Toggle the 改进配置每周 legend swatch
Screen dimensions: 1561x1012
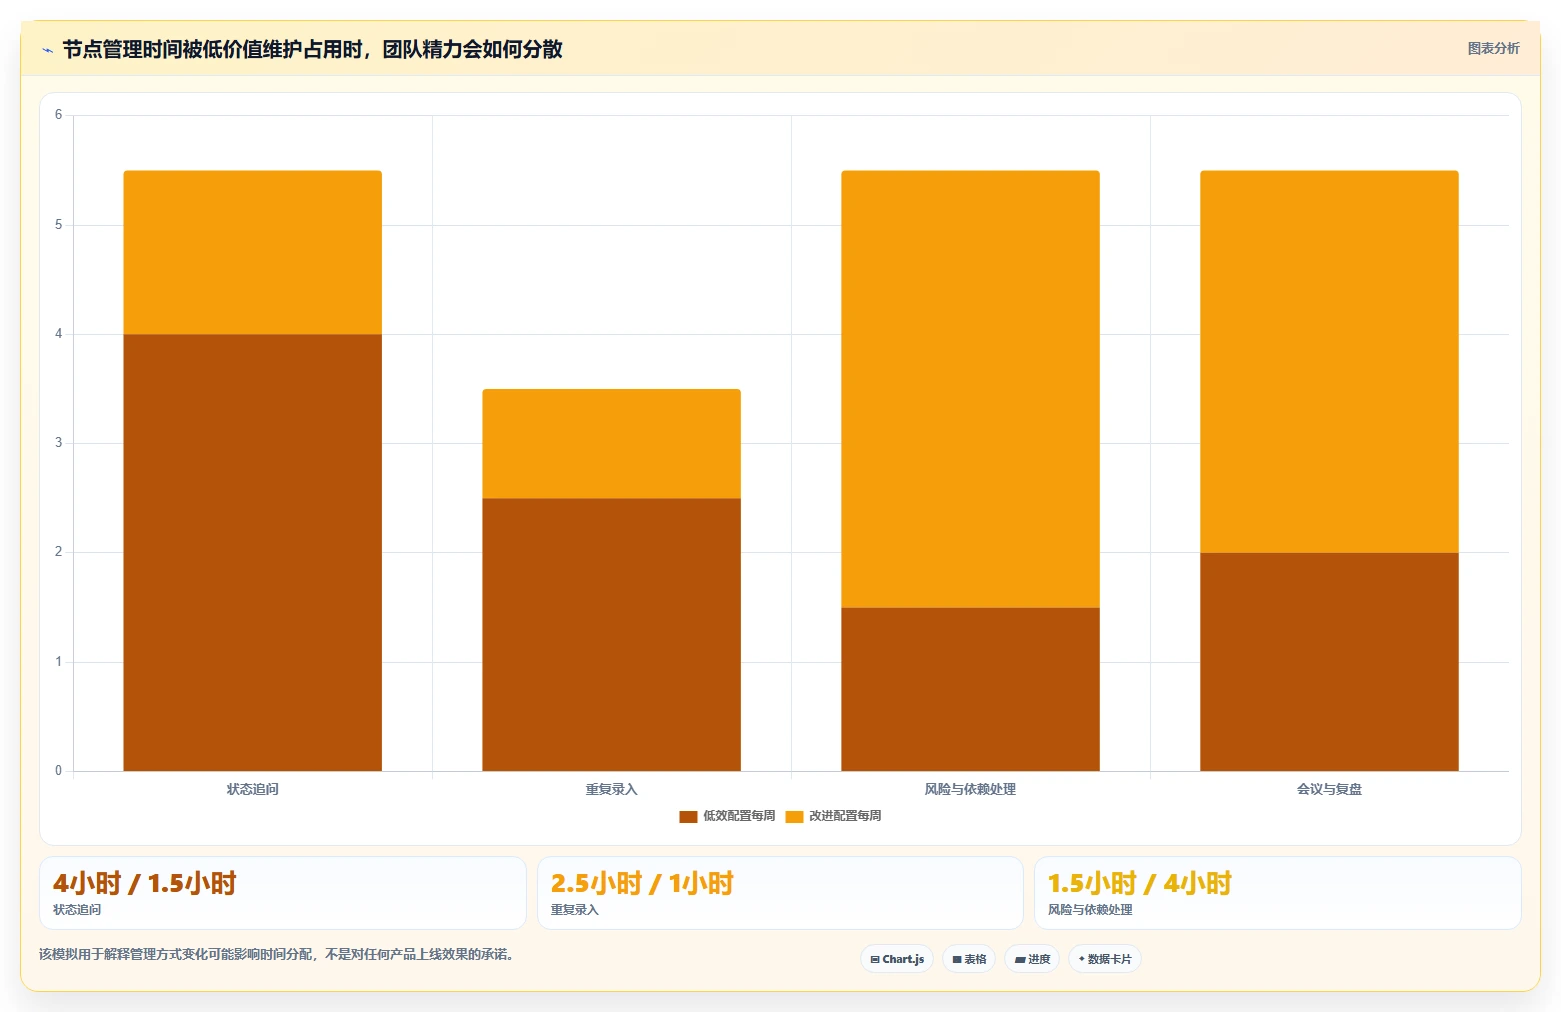click(x=794, y=817)
